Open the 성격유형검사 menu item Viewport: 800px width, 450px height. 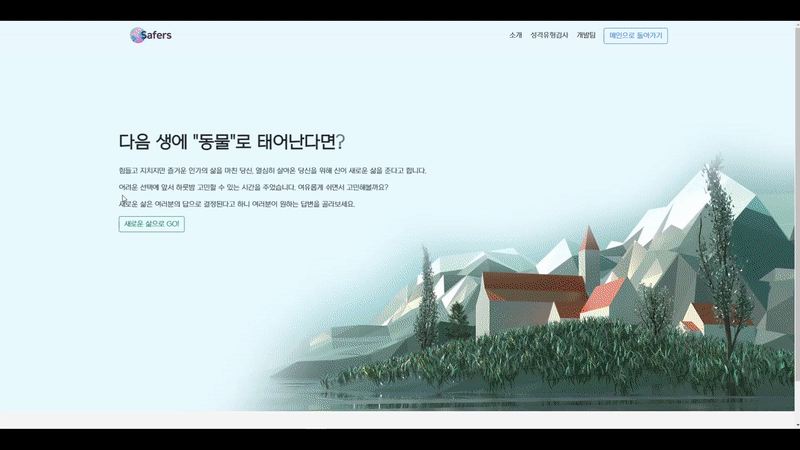click(549, 35)
